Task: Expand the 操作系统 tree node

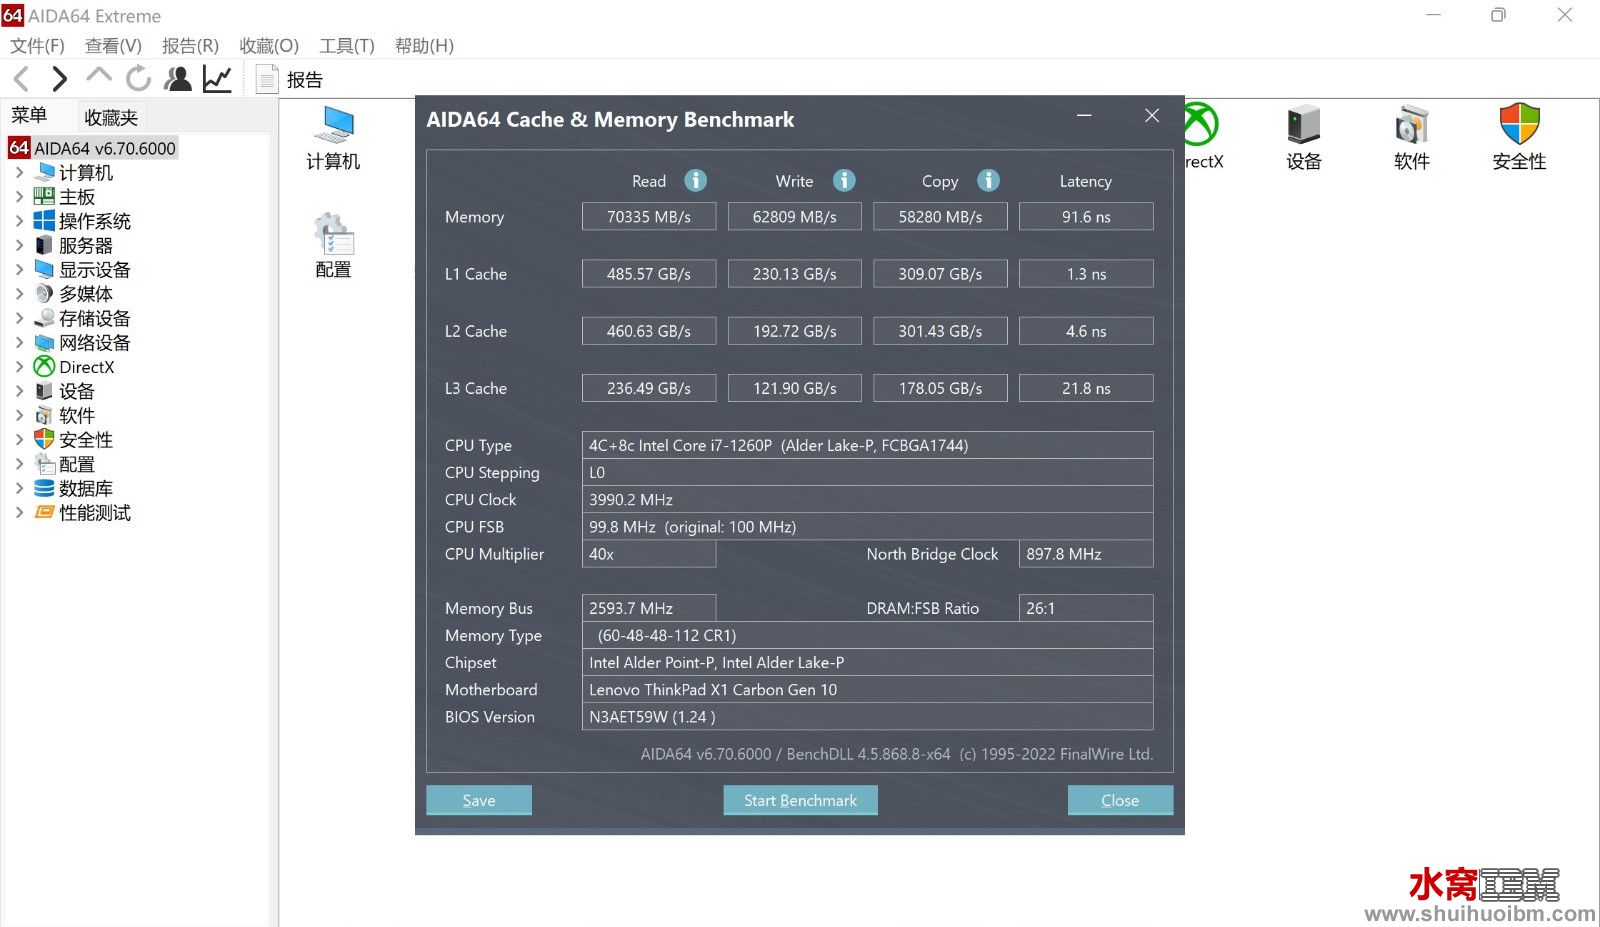Action: [19, 221]
